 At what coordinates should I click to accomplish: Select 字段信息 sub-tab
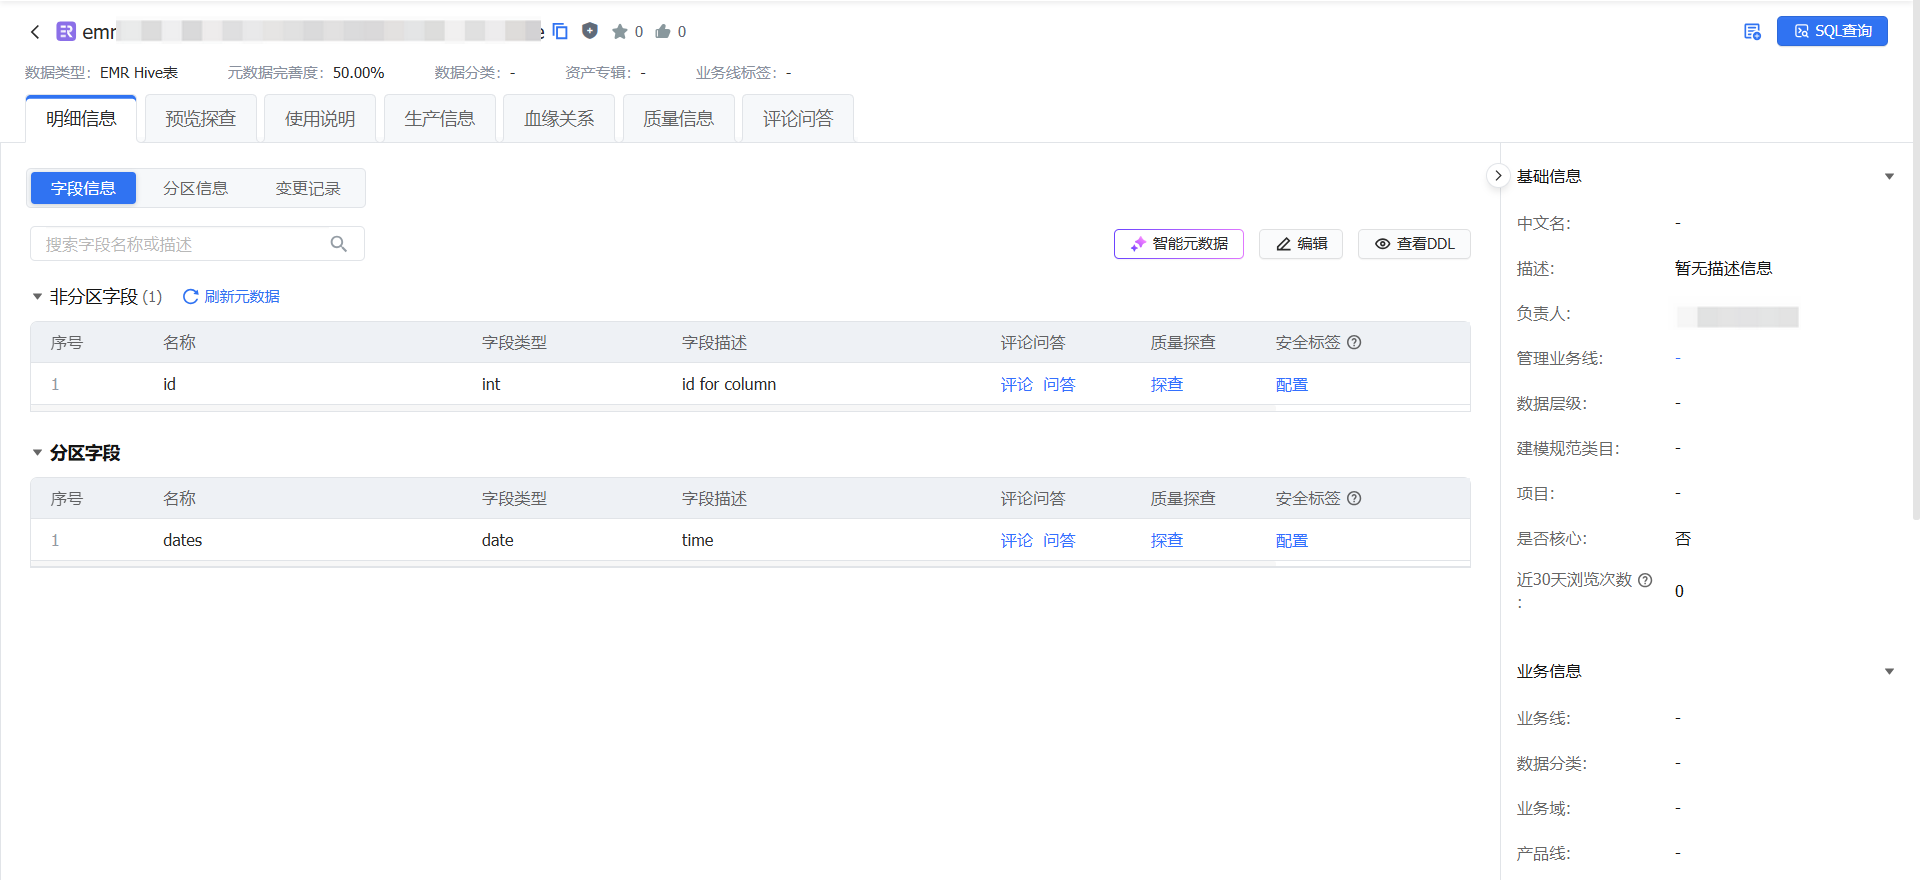pyautogui.click(x=83, y=188)
